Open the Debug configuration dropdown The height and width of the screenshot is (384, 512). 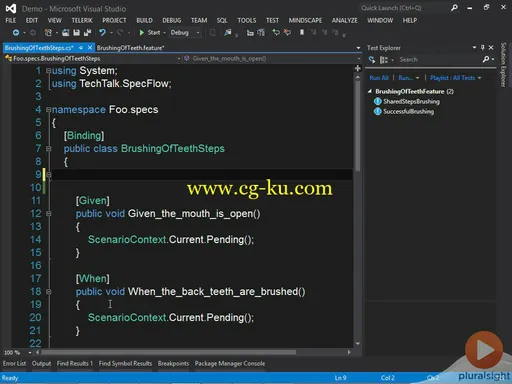pyautogui.click(x=198, y=33)
